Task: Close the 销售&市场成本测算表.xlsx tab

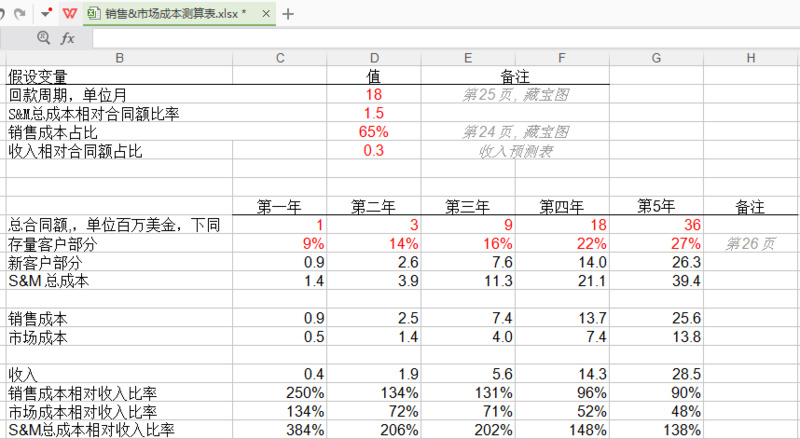Action: pos(266,14)
